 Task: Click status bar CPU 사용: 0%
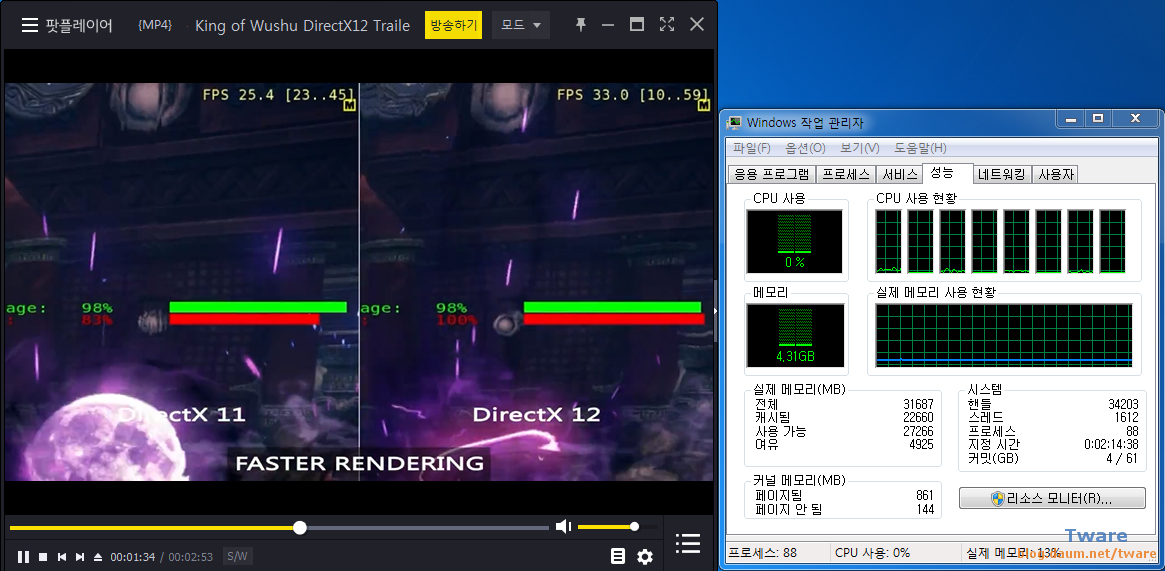(x=872, y=552)
